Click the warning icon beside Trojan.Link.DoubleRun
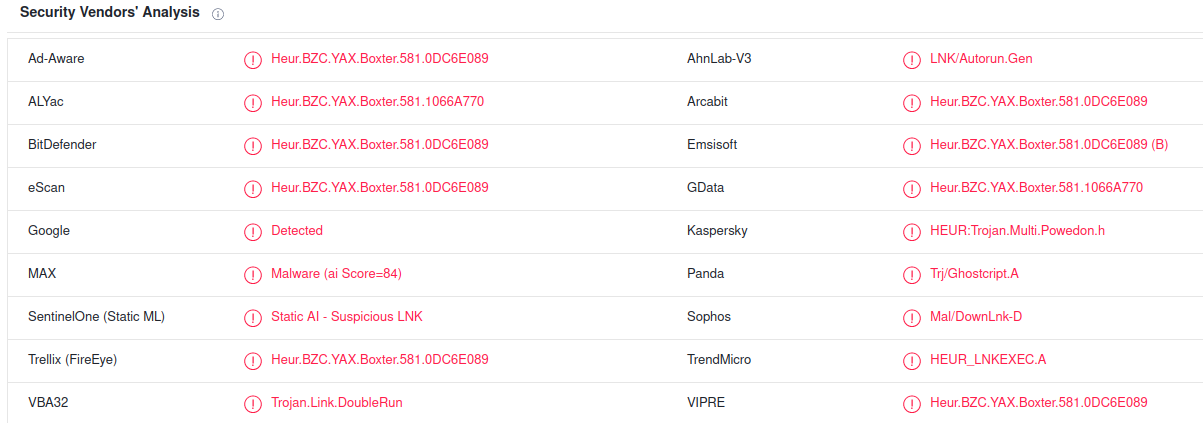Image resolution: width=1203 pixels, height=423 pixels. [253, 404]
